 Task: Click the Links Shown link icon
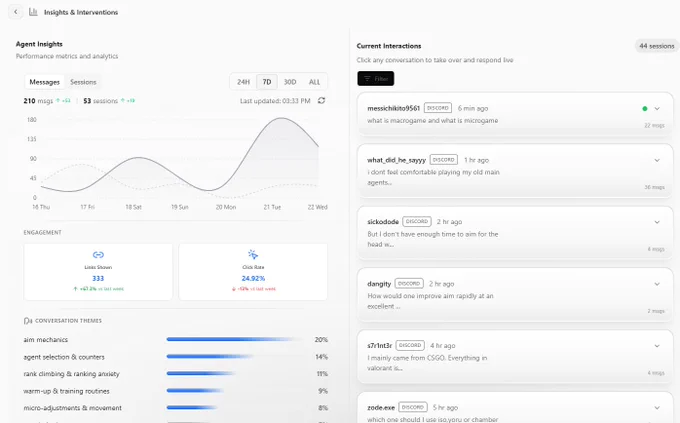click(x=98, y=255)
